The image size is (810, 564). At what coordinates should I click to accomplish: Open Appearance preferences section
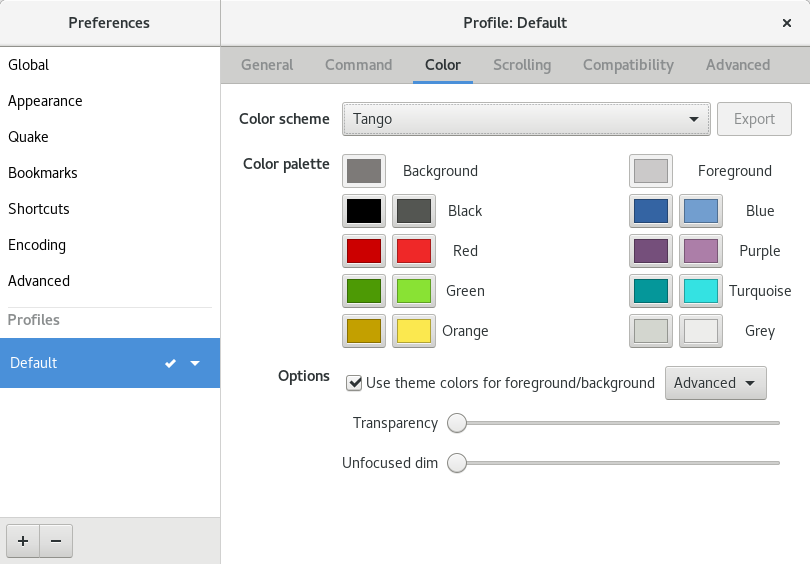point(45,101)
